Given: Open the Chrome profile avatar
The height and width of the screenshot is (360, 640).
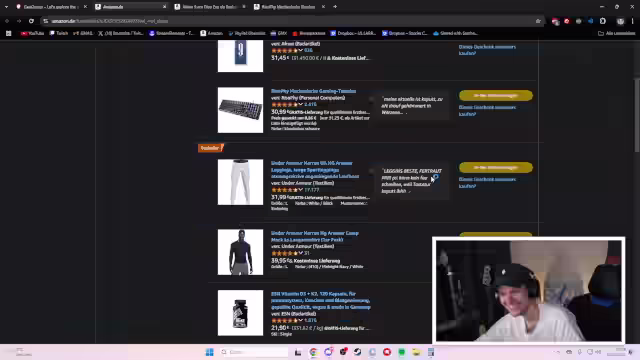Looking at the screenshot, I should coord(620,21).
